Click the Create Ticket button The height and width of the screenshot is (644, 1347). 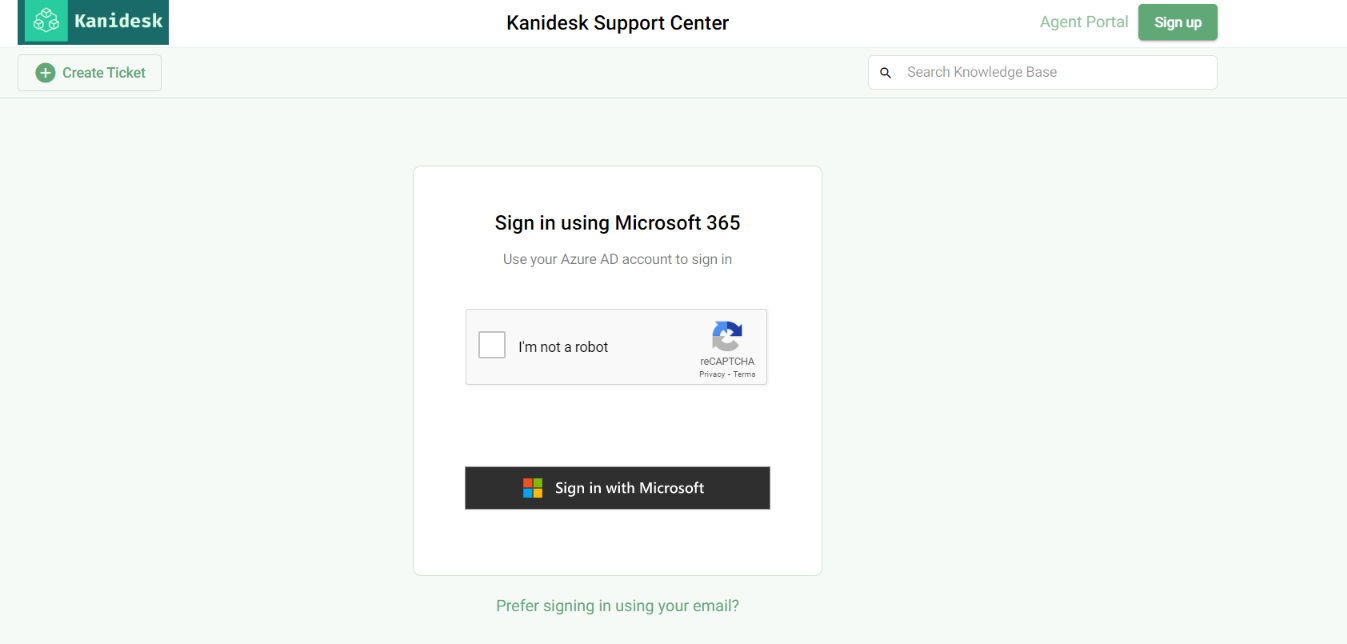(89, 72)
